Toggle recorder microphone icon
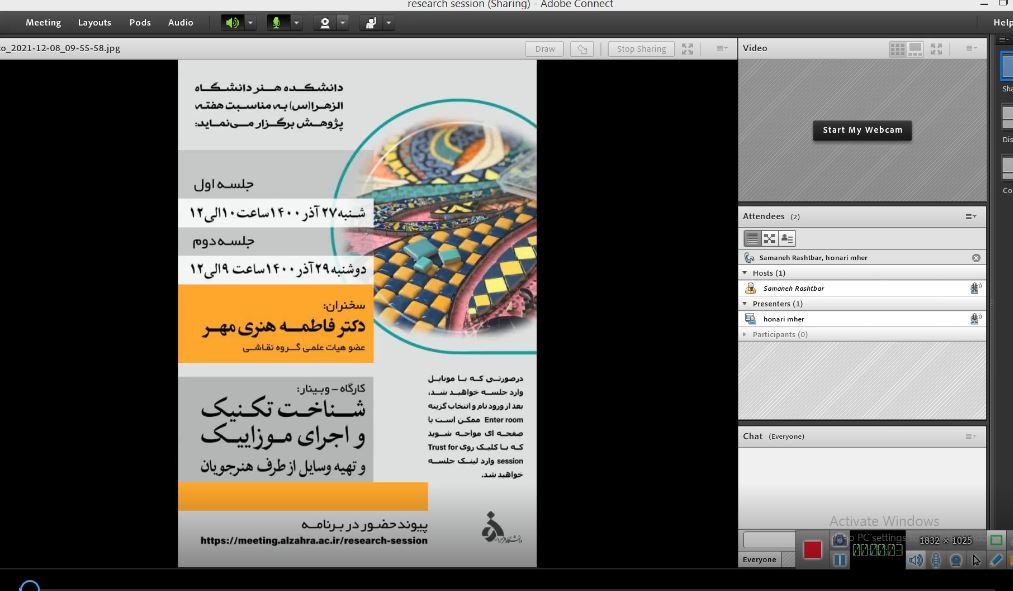This screenshot has height=591, width=1013. 935,560
